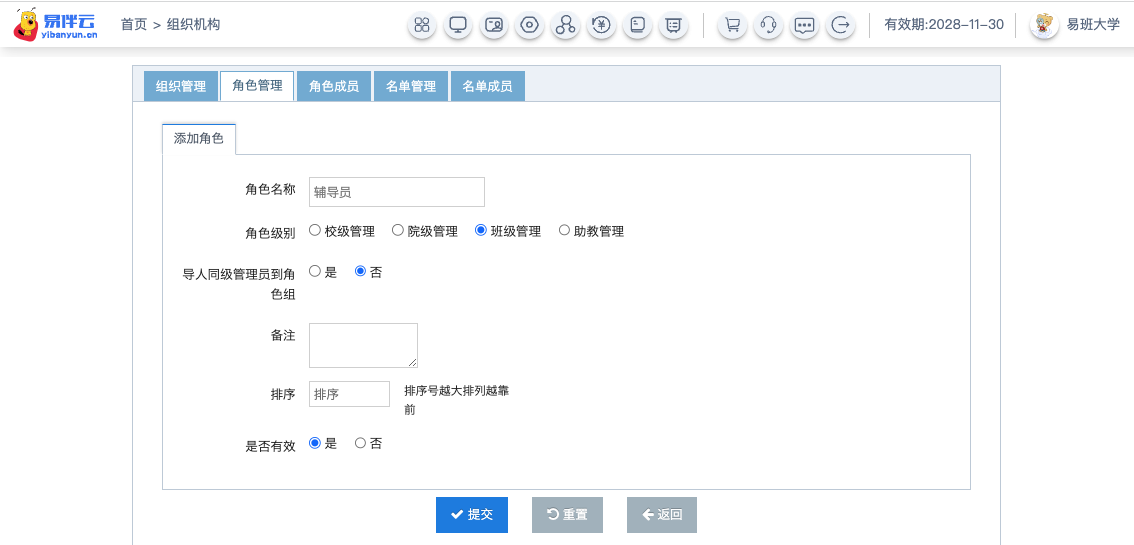
Task: Focus the 排序 number input
Action: click(x=349, y=394)
